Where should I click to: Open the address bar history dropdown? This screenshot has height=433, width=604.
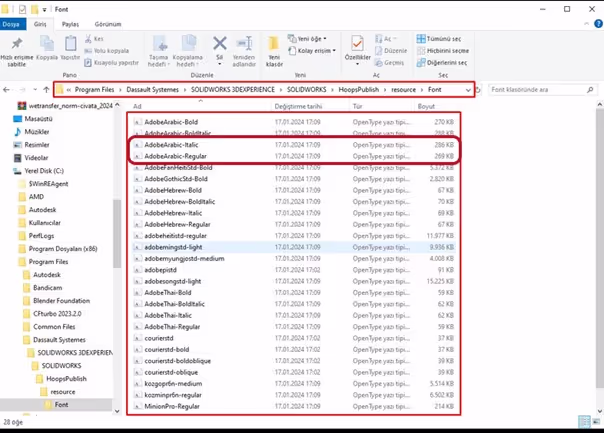coord(468,90)
